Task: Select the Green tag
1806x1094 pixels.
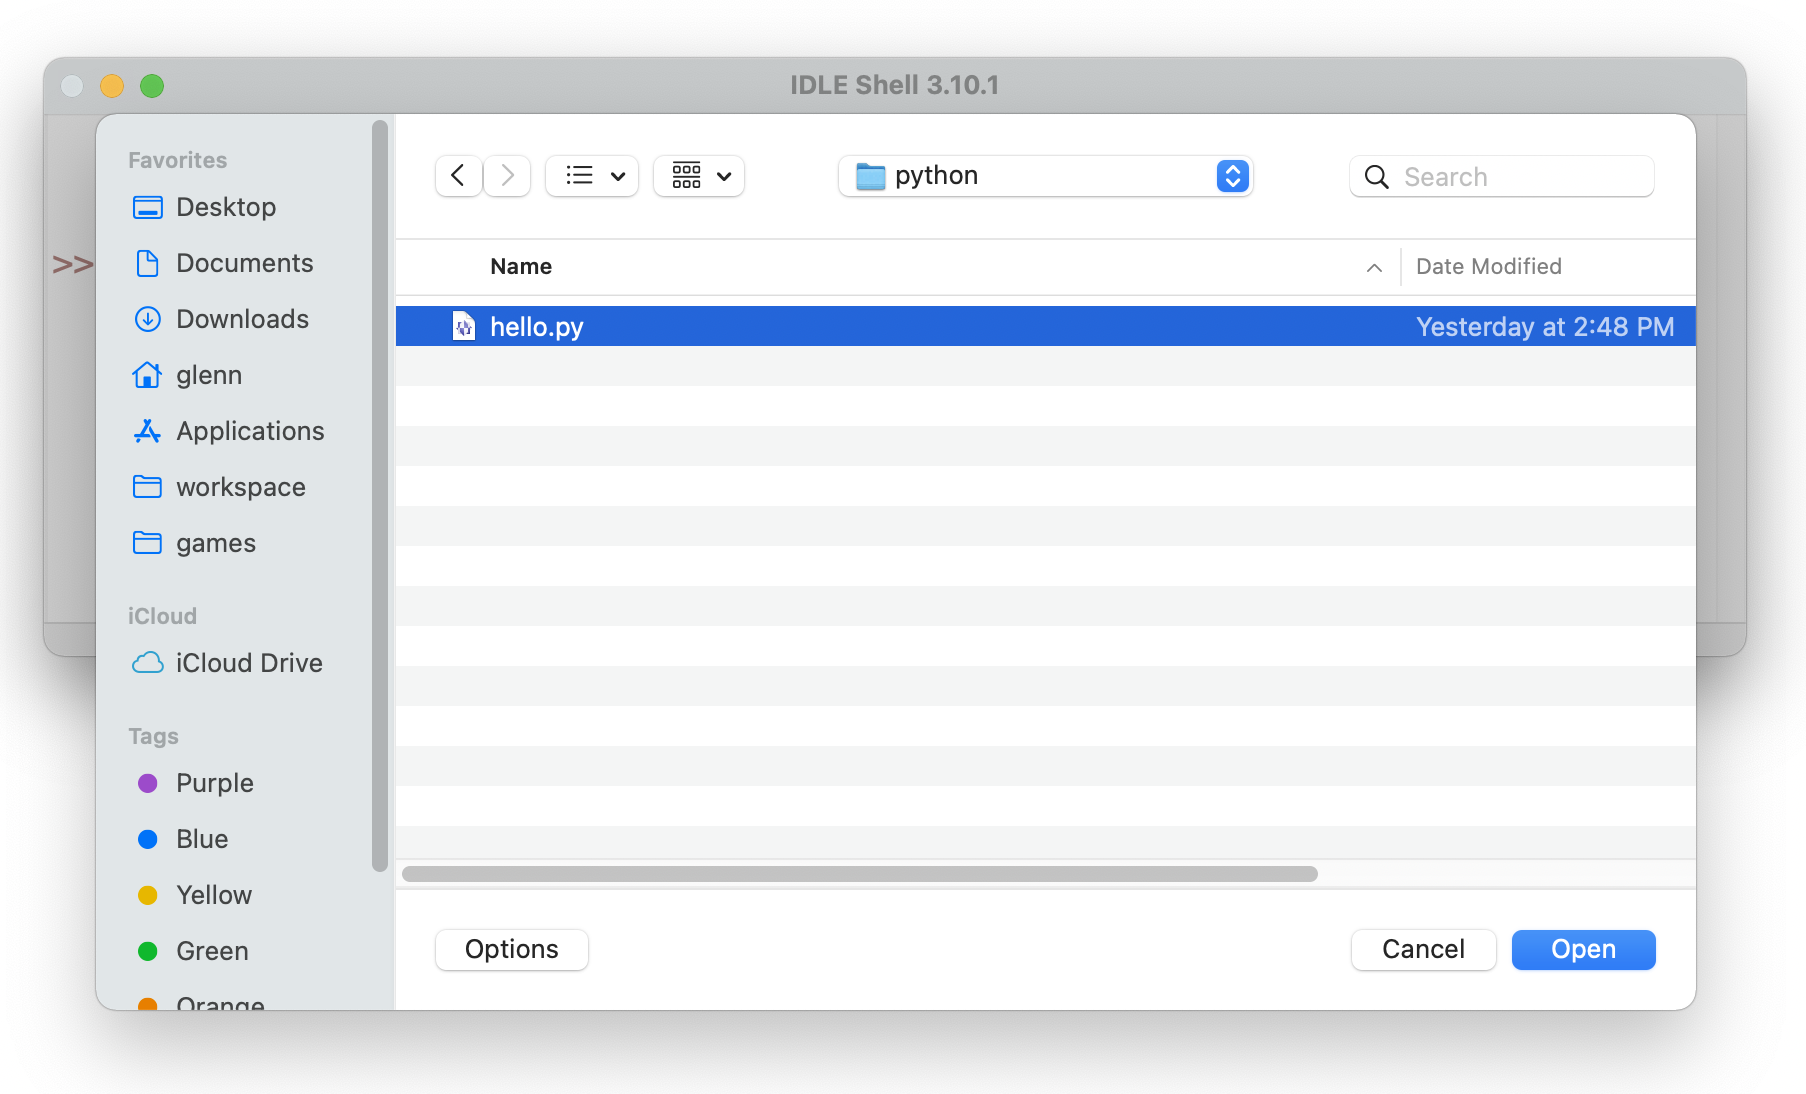Action: 212,951
